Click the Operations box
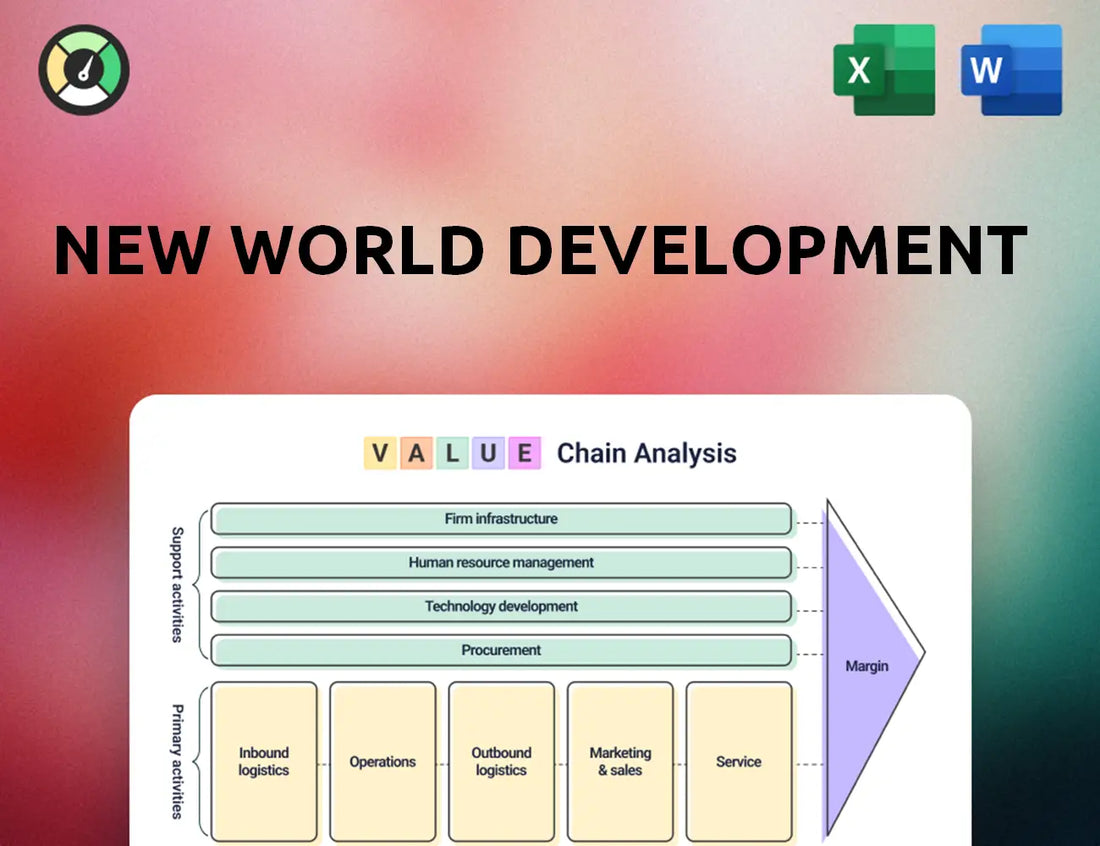 point(383,761)
